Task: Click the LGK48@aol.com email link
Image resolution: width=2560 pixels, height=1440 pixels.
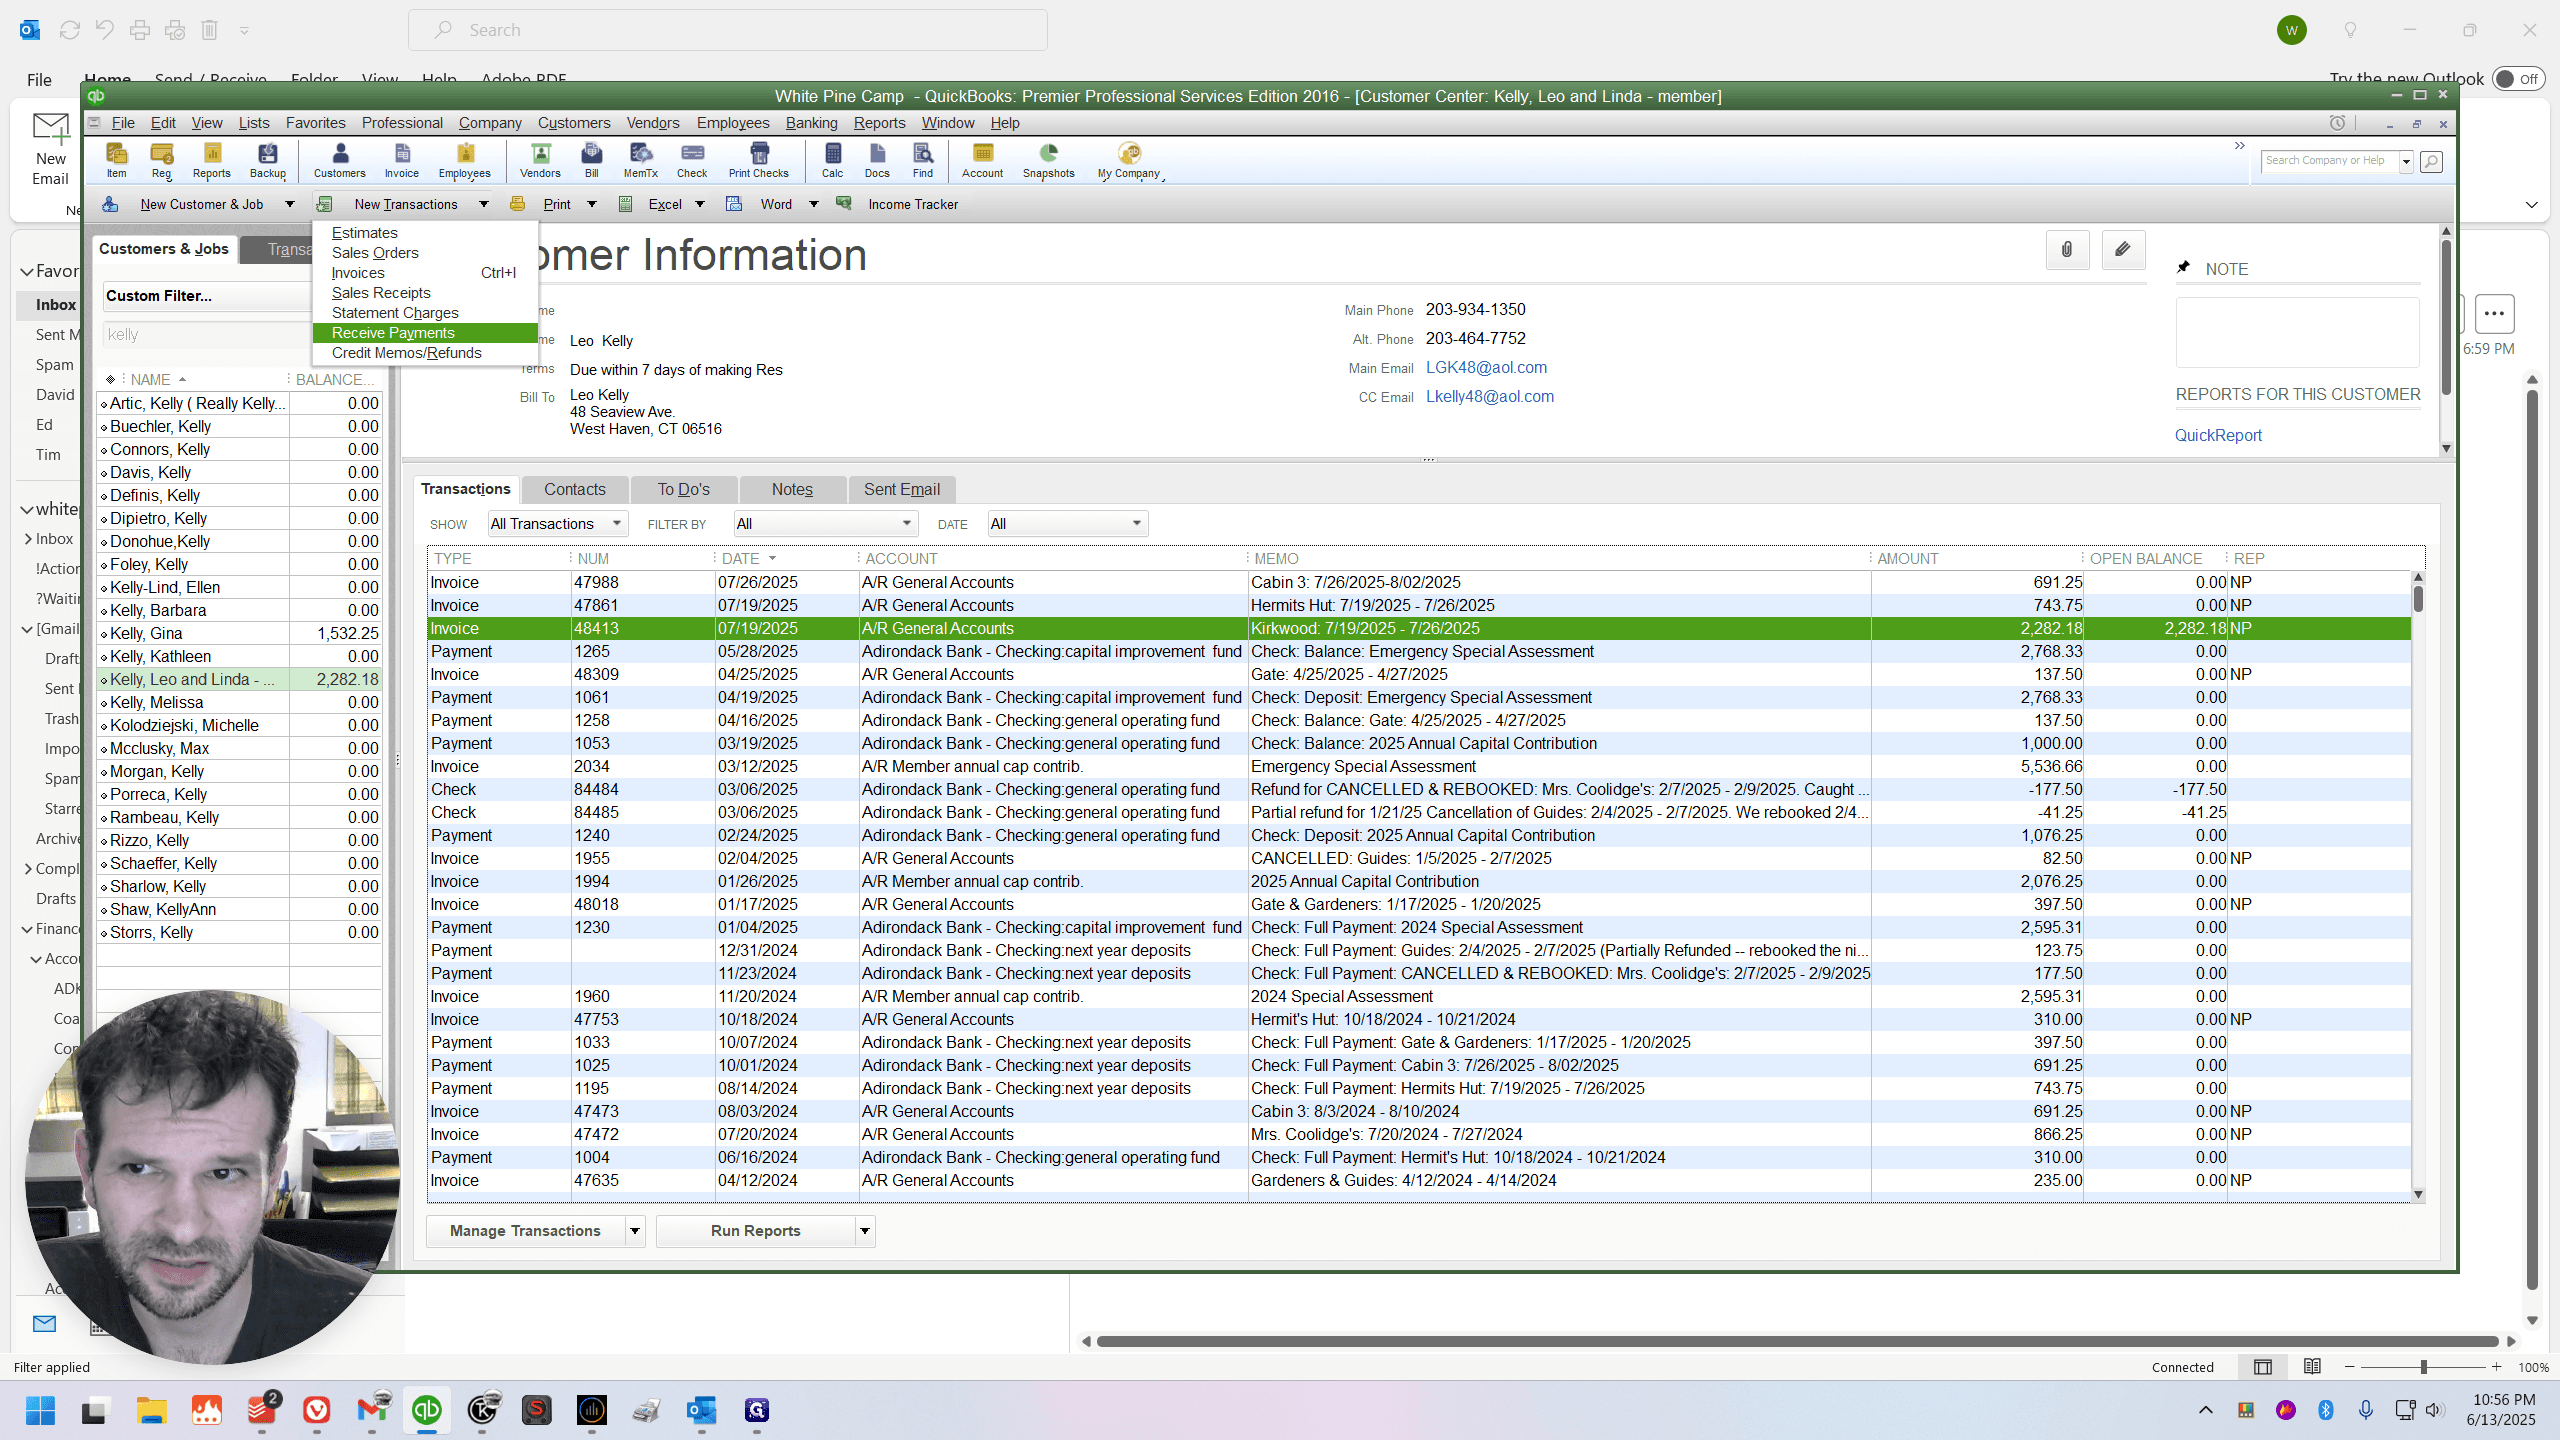Action: (x=1486, y=367)
